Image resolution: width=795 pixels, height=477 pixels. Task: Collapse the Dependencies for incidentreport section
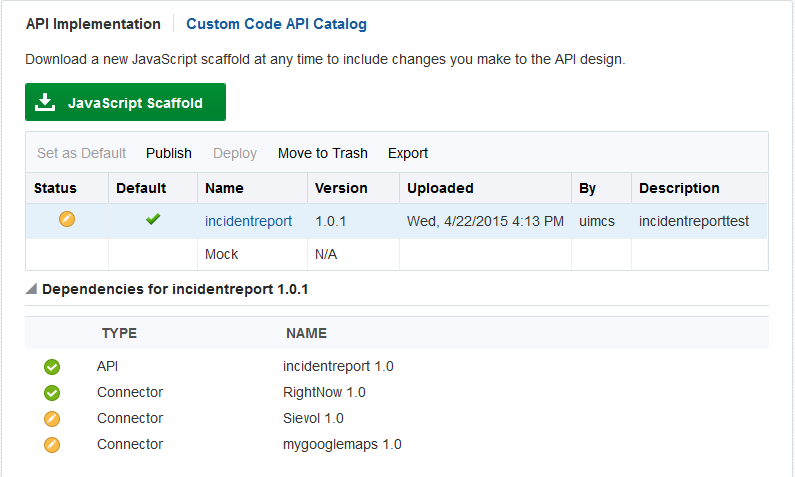(32, 289)
